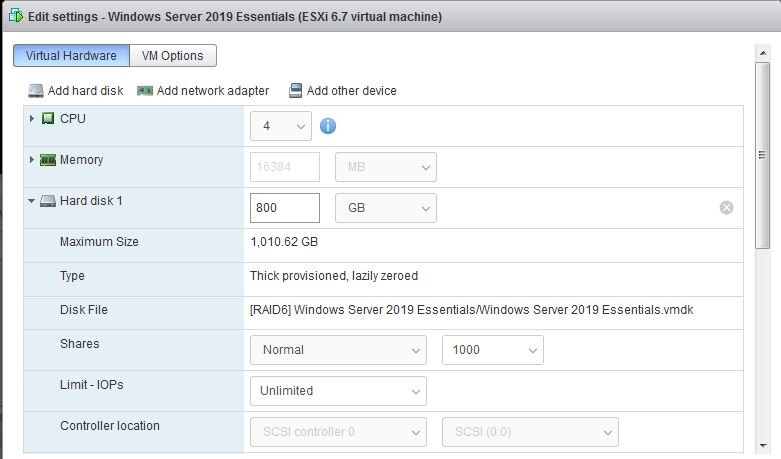Collapse the Hard disk 1 section
The width and height of the screenshot is (781, 459).
[32, 201]
